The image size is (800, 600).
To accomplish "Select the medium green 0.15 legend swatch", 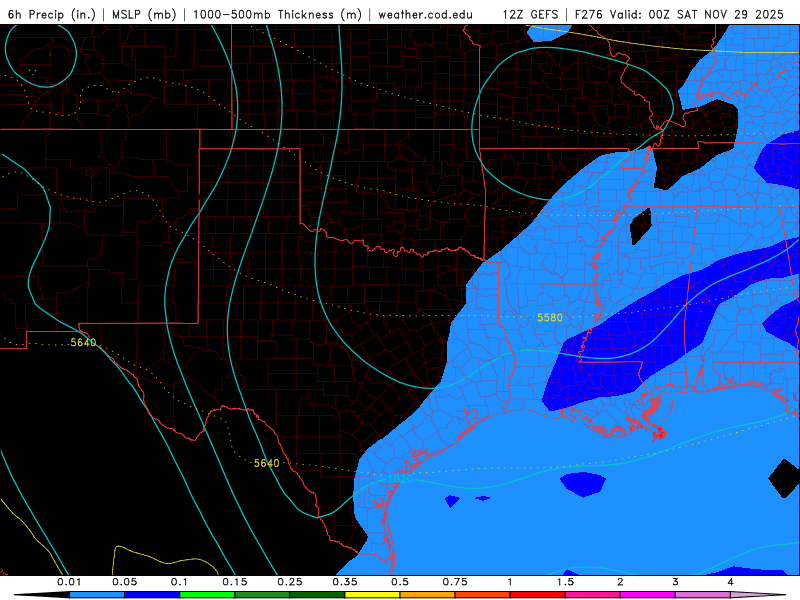I will (262, 595).
